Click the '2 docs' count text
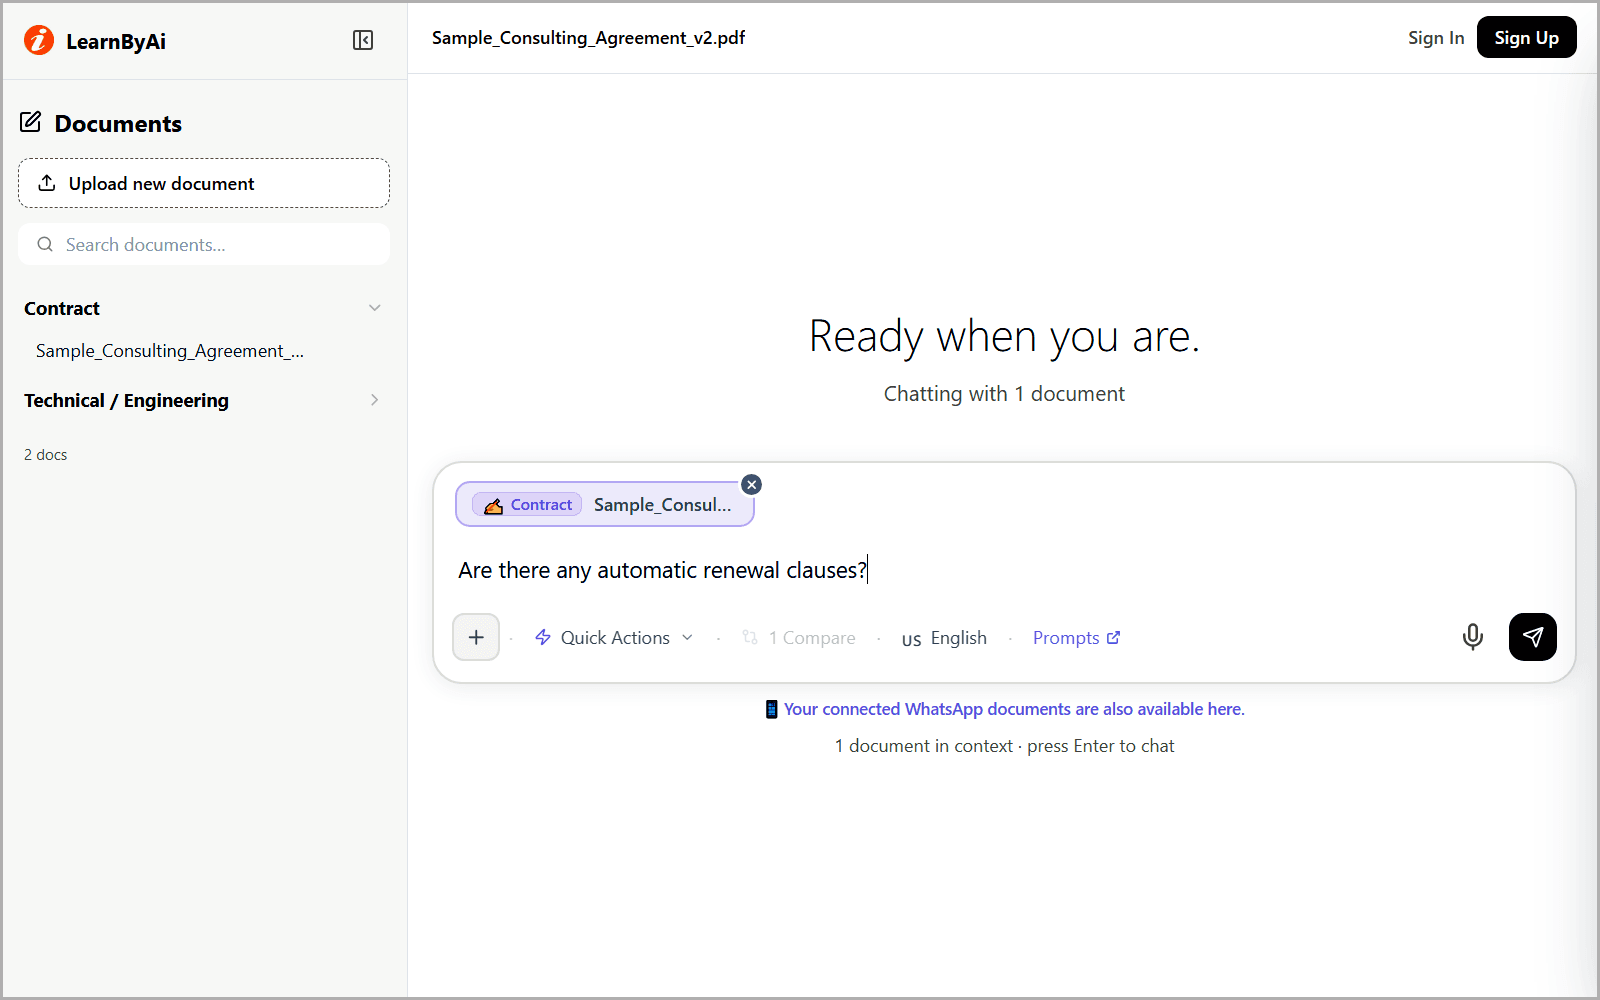This screenshot has width=1600, height=1000. pos(46,455)
